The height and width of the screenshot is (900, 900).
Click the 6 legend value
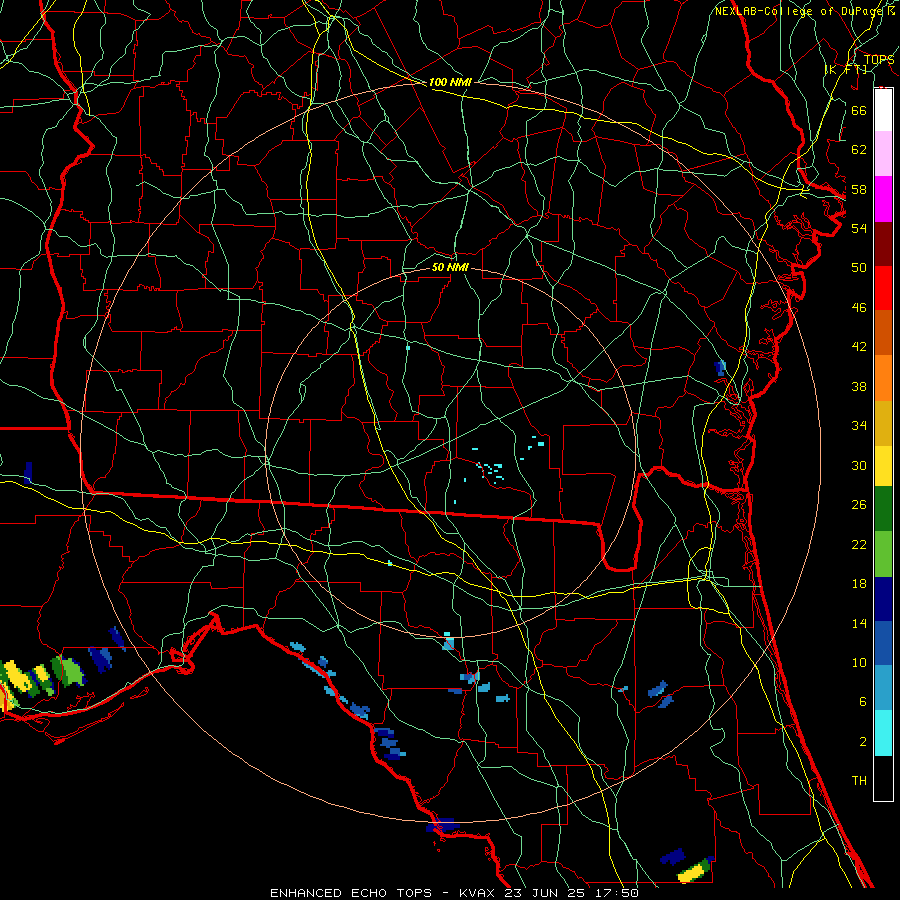click(x=863, y=702)
